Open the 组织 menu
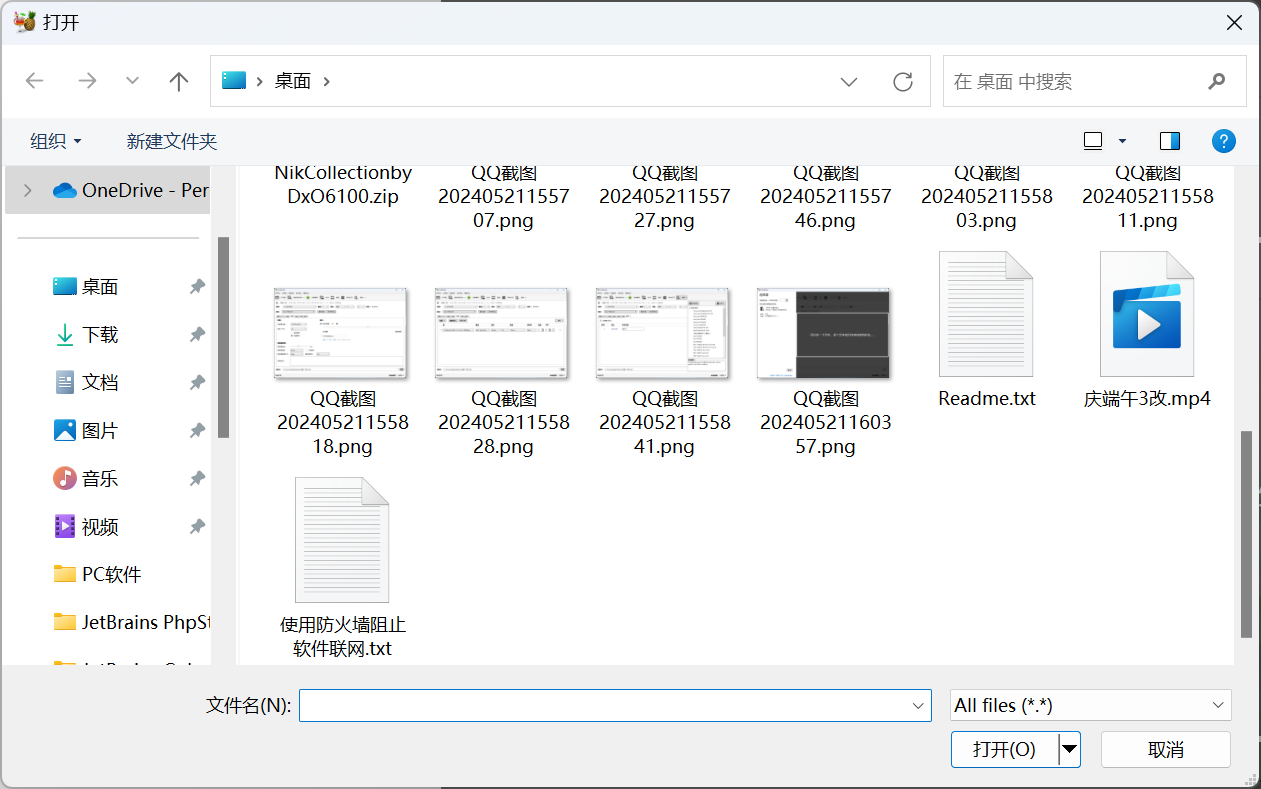1261x789 pixels. click(55, 141)
